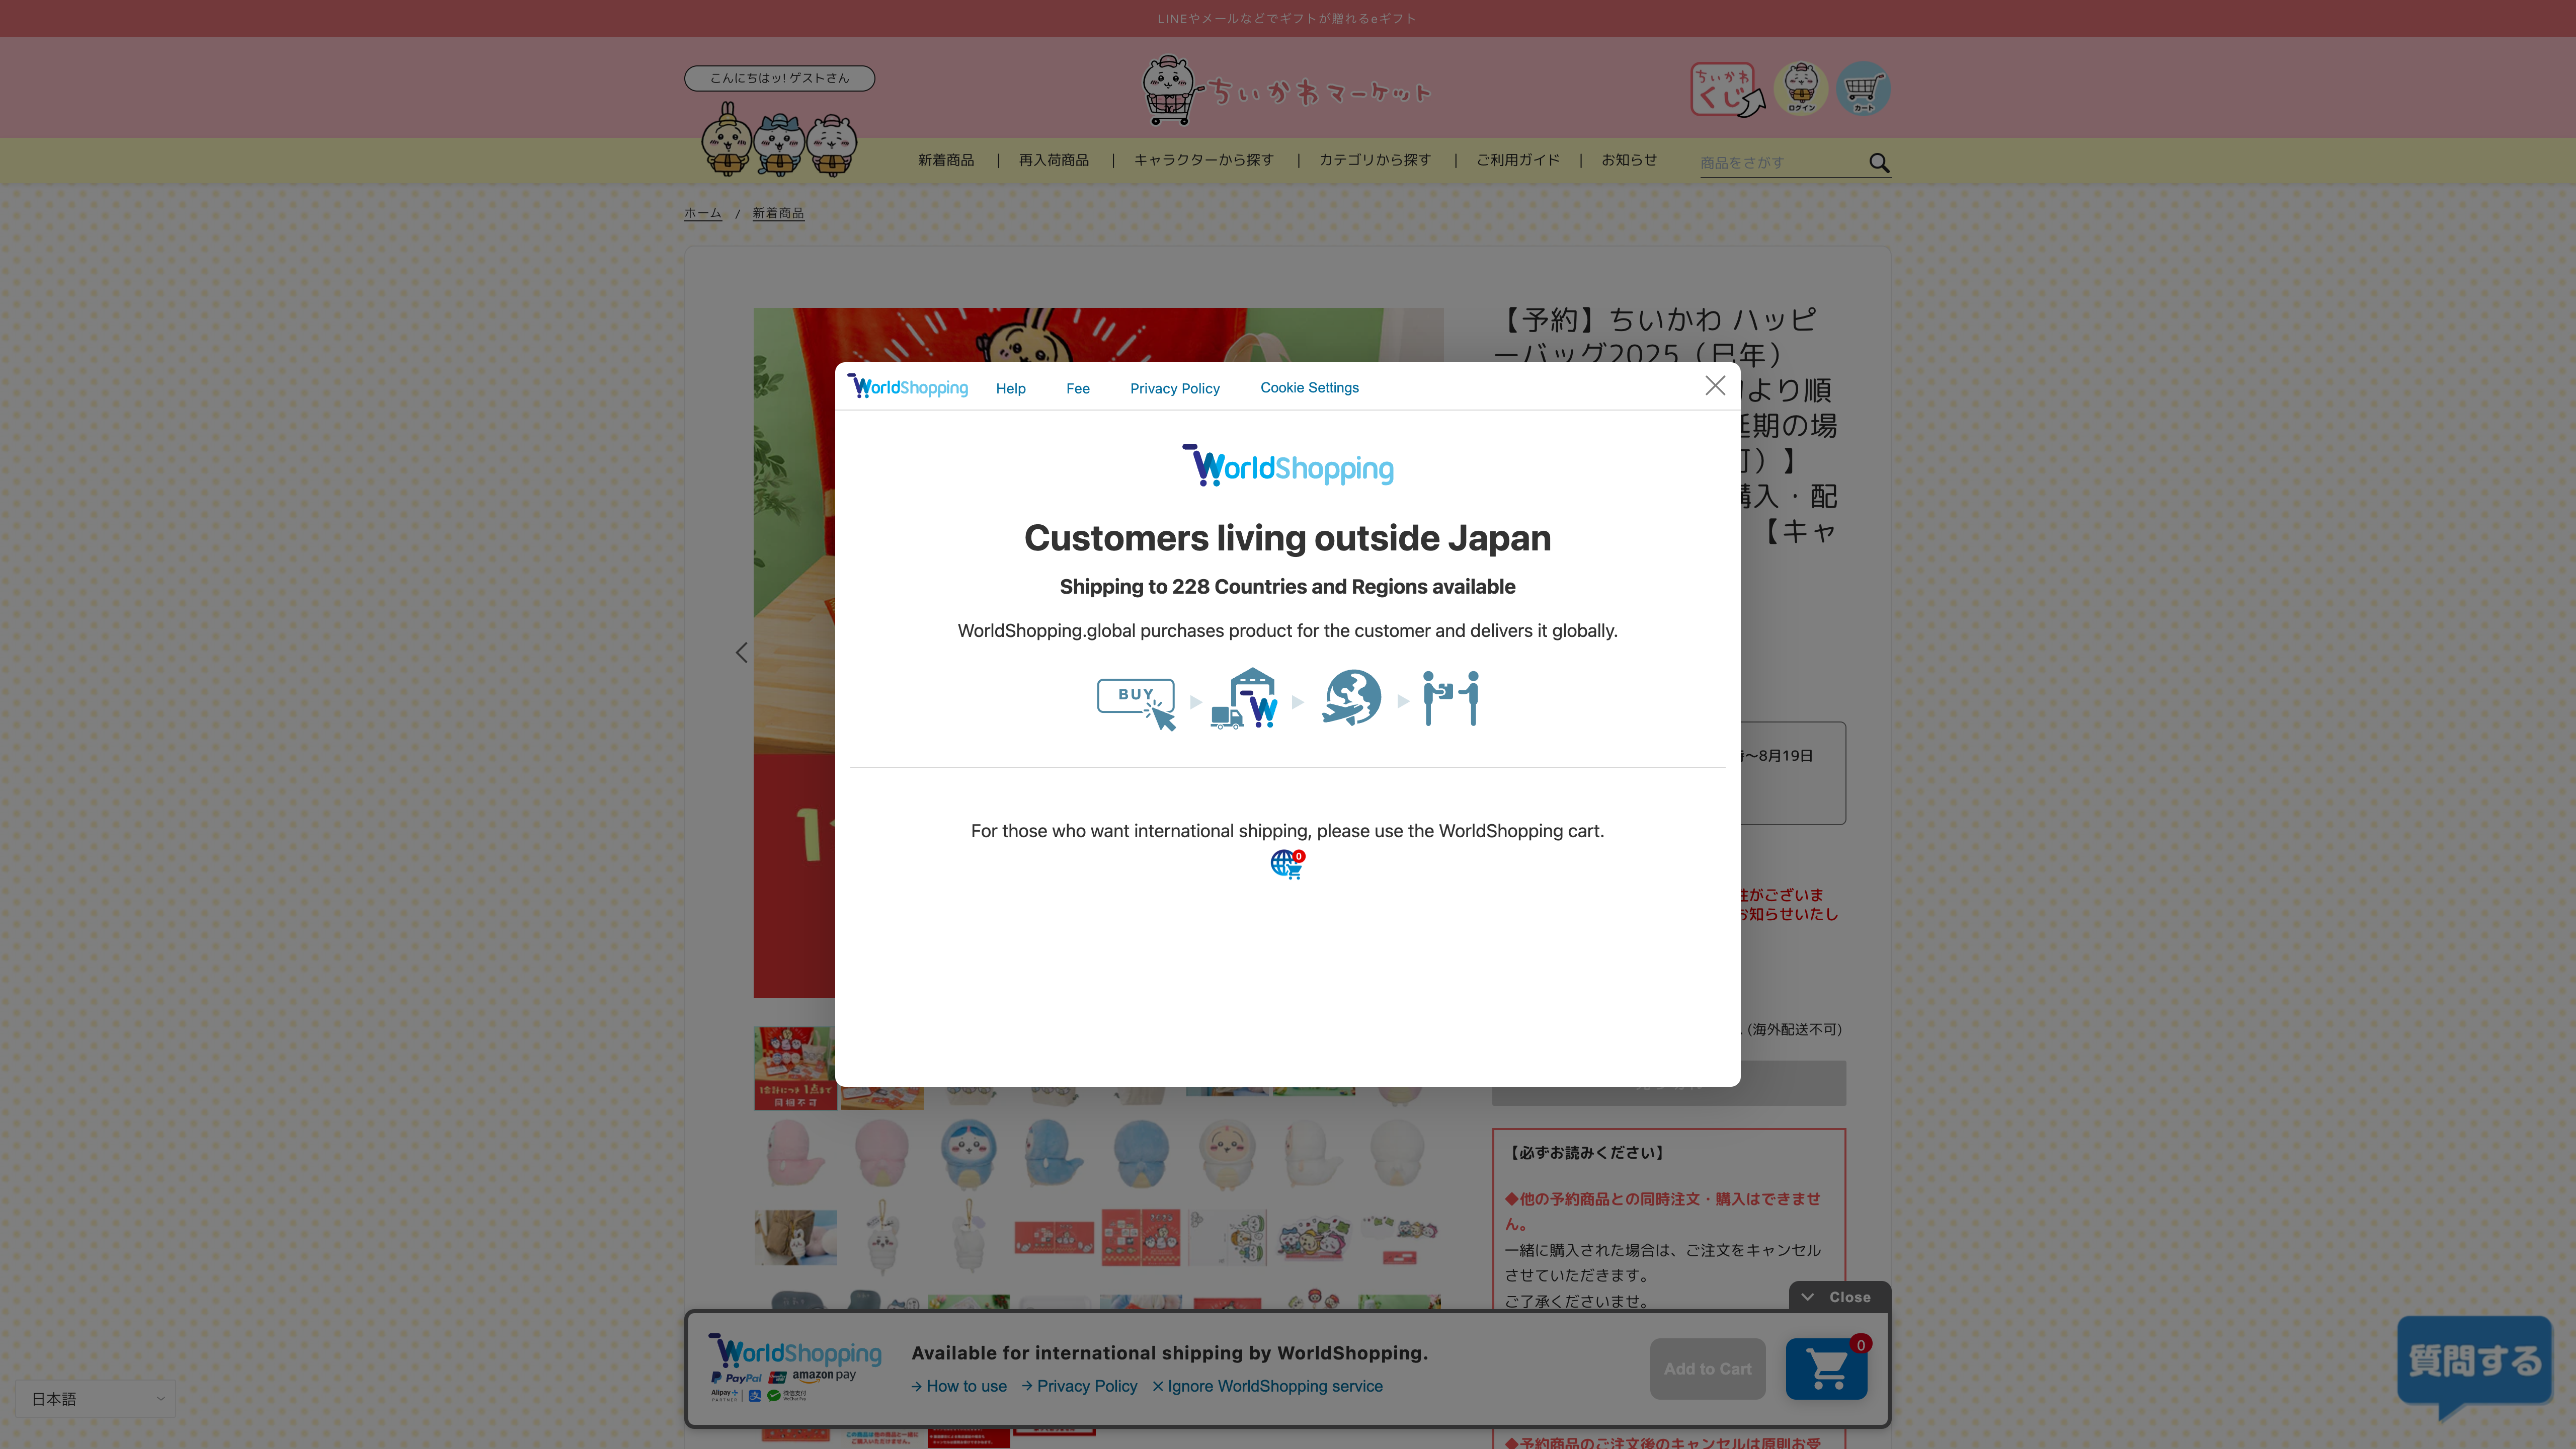Select the red package set thumbnail
Screen dimensions: 2576x1449
[1053, 1237]
